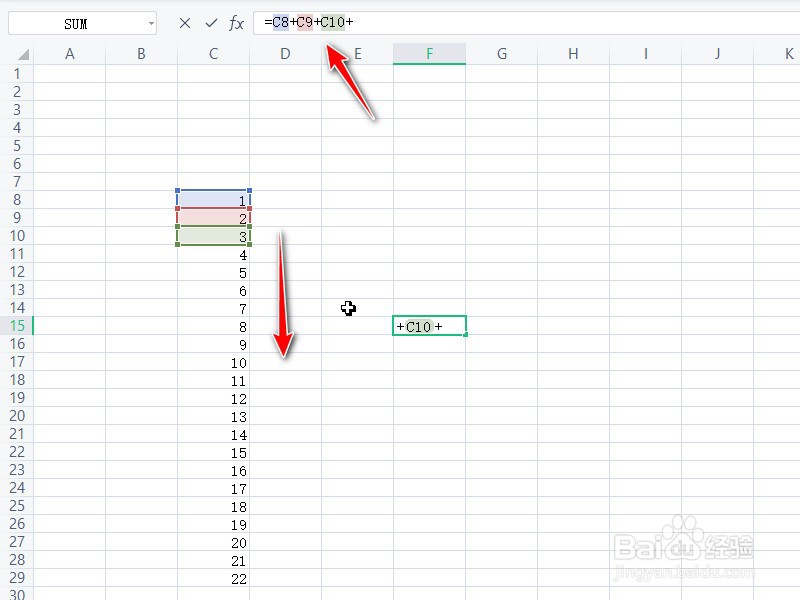Select column C header
The width and height of the screenshot is (800, 600).
click(x=213, y=54)
